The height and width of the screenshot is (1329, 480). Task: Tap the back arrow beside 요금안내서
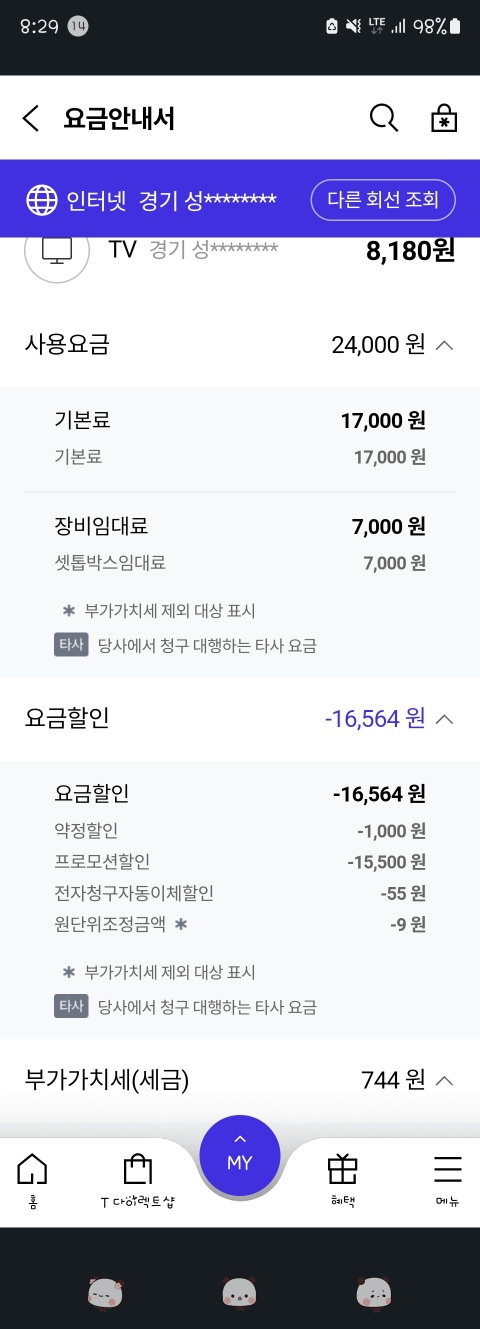pos(31,119)
